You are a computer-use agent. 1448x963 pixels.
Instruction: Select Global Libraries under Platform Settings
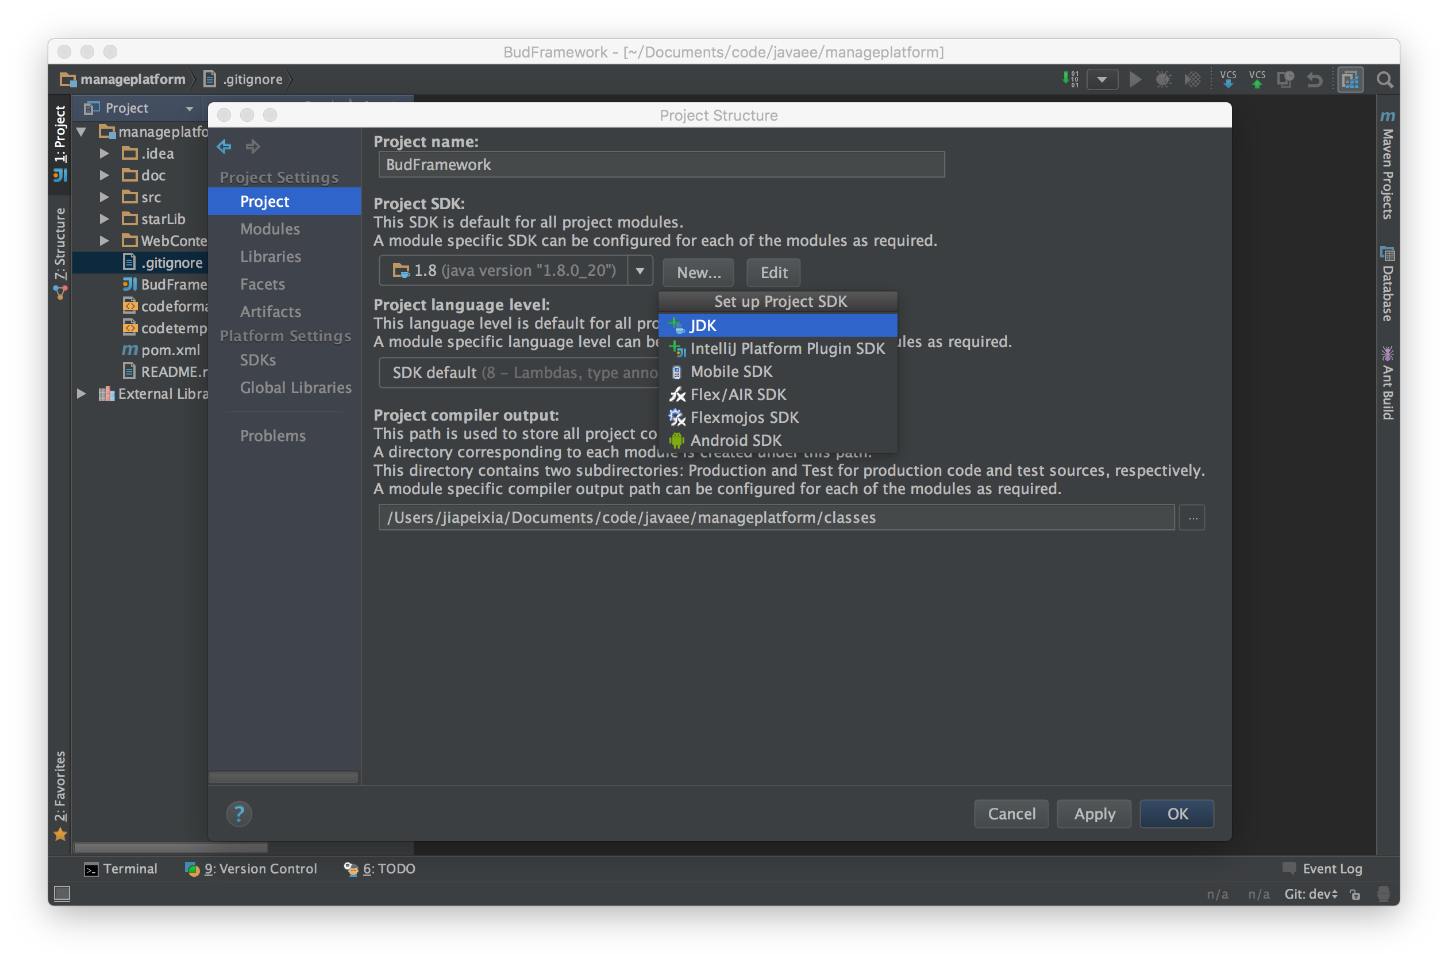point(295,388)
